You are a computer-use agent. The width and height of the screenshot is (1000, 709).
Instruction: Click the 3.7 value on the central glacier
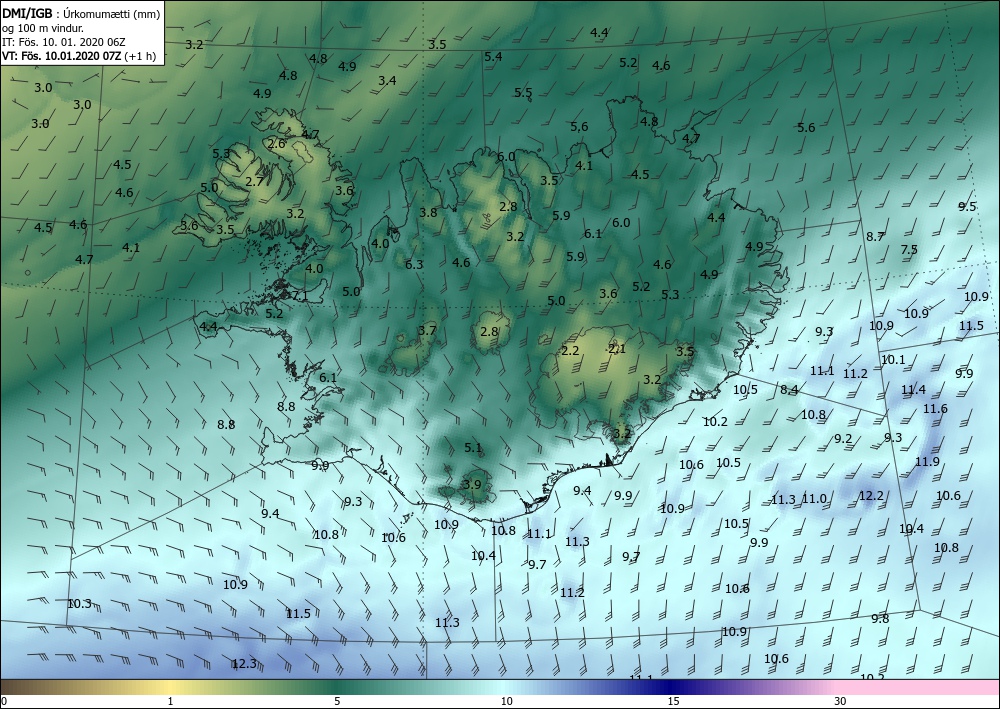[x=427, y=330]
